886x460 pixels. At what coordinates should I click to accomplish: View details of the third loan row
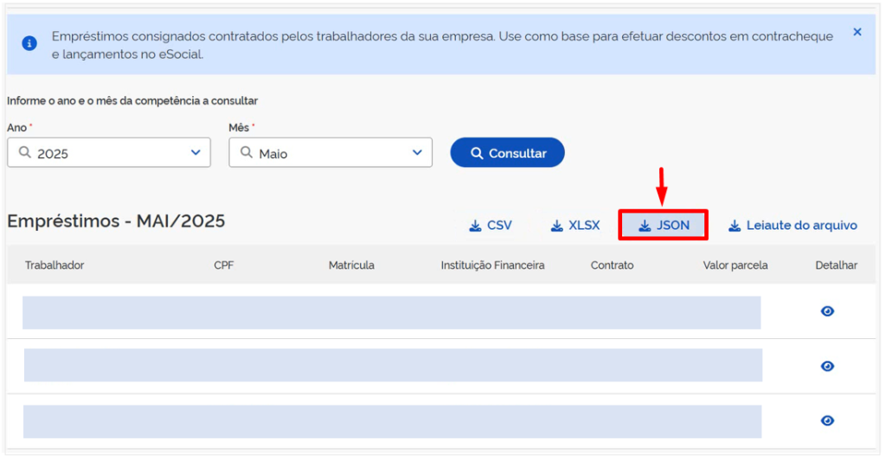click(827, 420)
